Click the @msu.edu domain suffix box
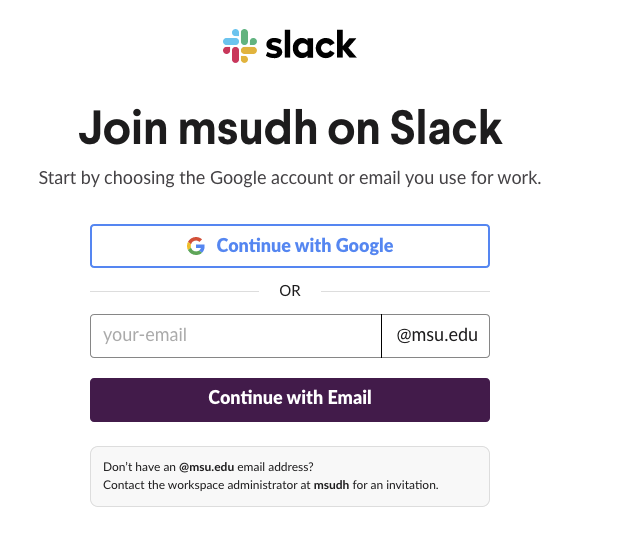Image resolution: width=629 pixels, height=558 pixels. pos(436,336)
